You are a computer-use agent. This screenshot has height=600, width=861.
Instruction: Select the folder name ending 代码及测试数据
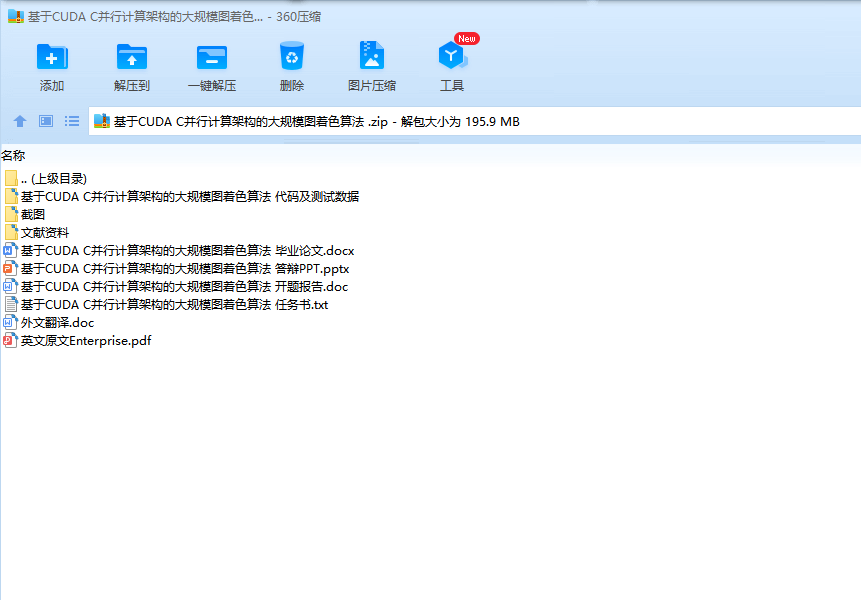[190, 197]
